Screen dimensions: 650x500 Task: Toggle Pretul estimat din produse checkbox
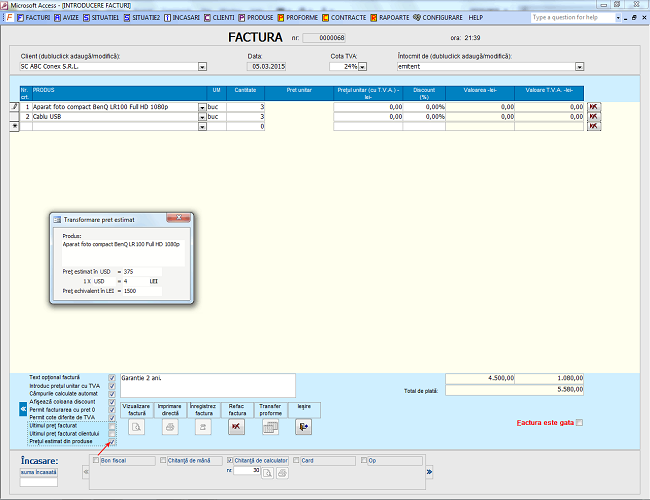112,442
